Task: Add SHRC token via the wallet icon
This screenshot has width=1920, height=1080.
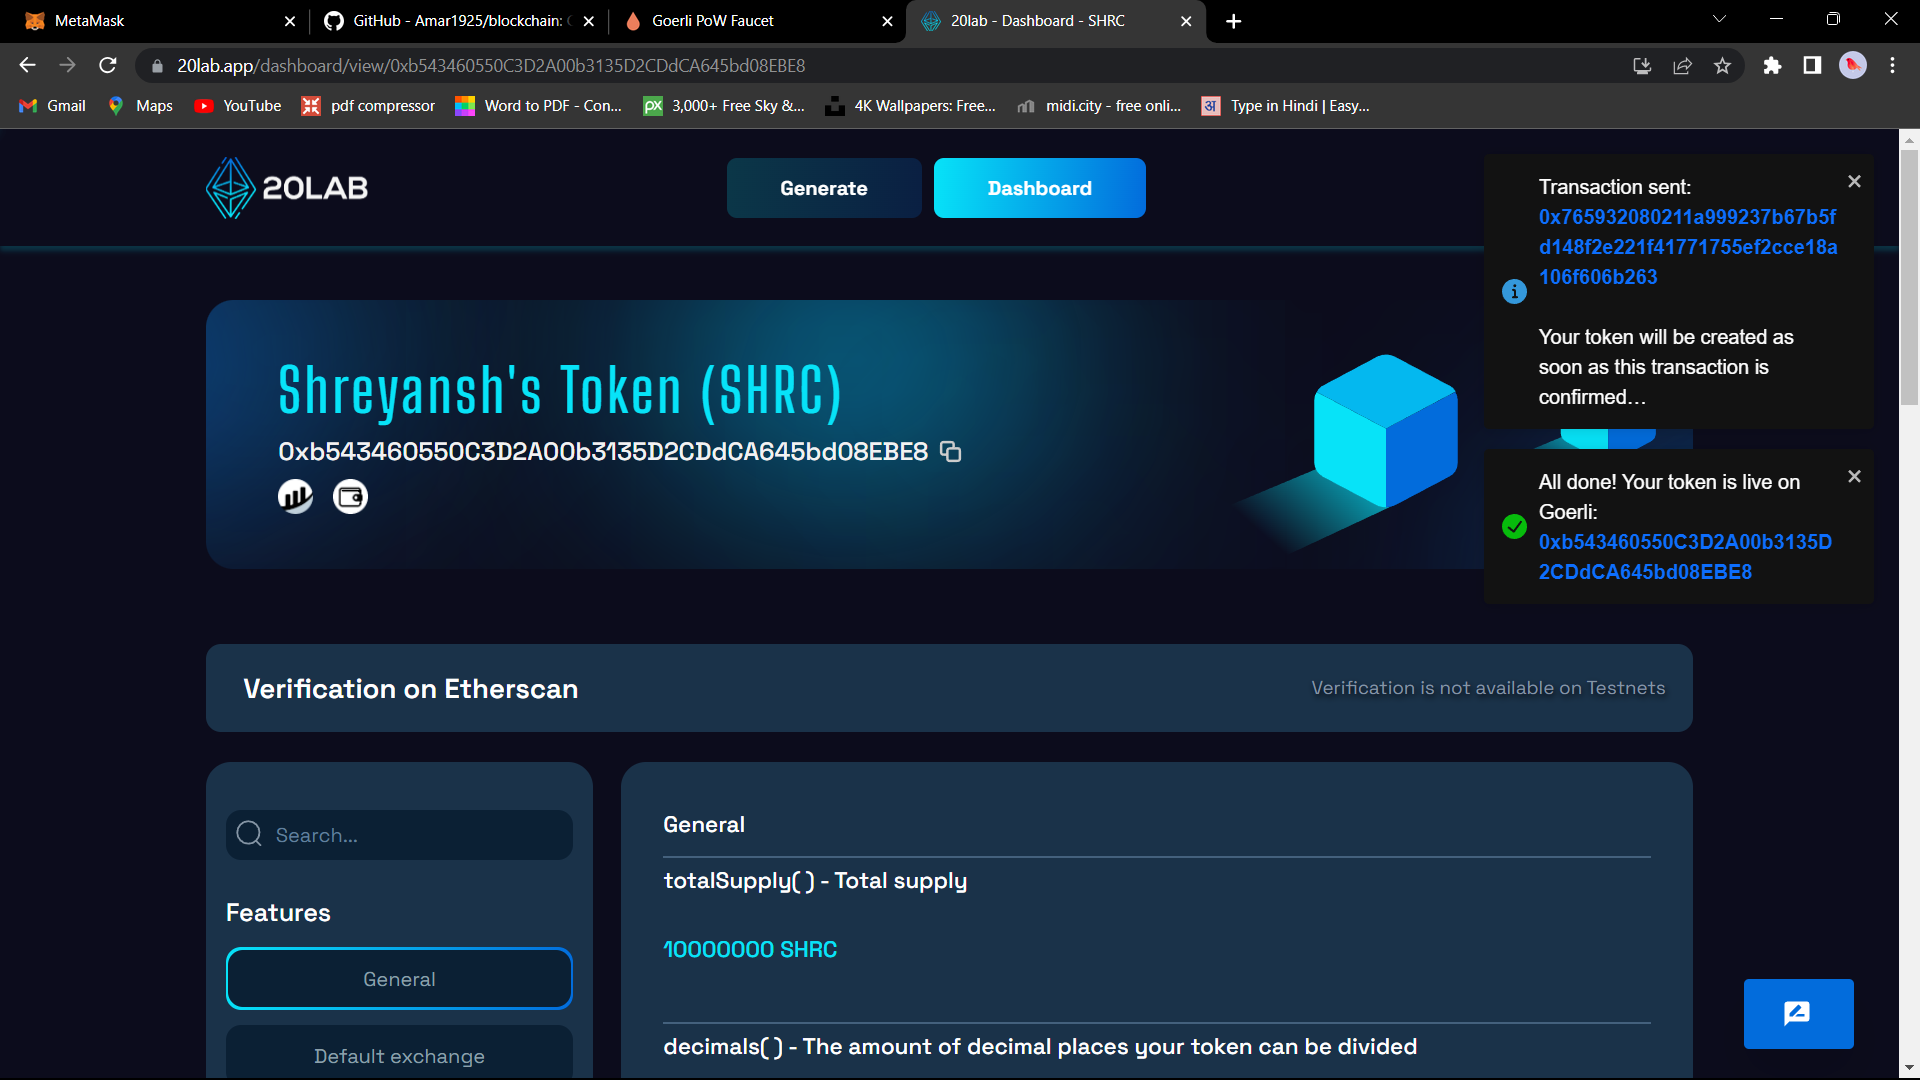Action: point(350,496)
